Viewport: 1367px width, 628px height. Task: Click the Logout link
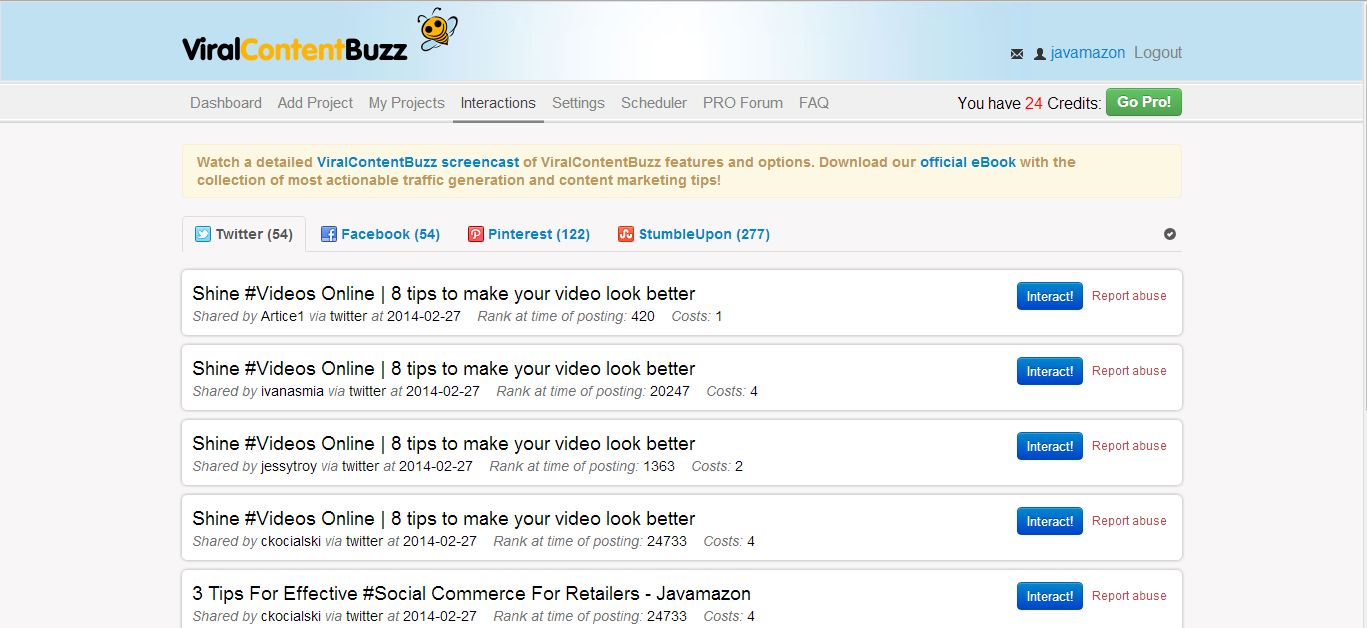coord(1158,53)
